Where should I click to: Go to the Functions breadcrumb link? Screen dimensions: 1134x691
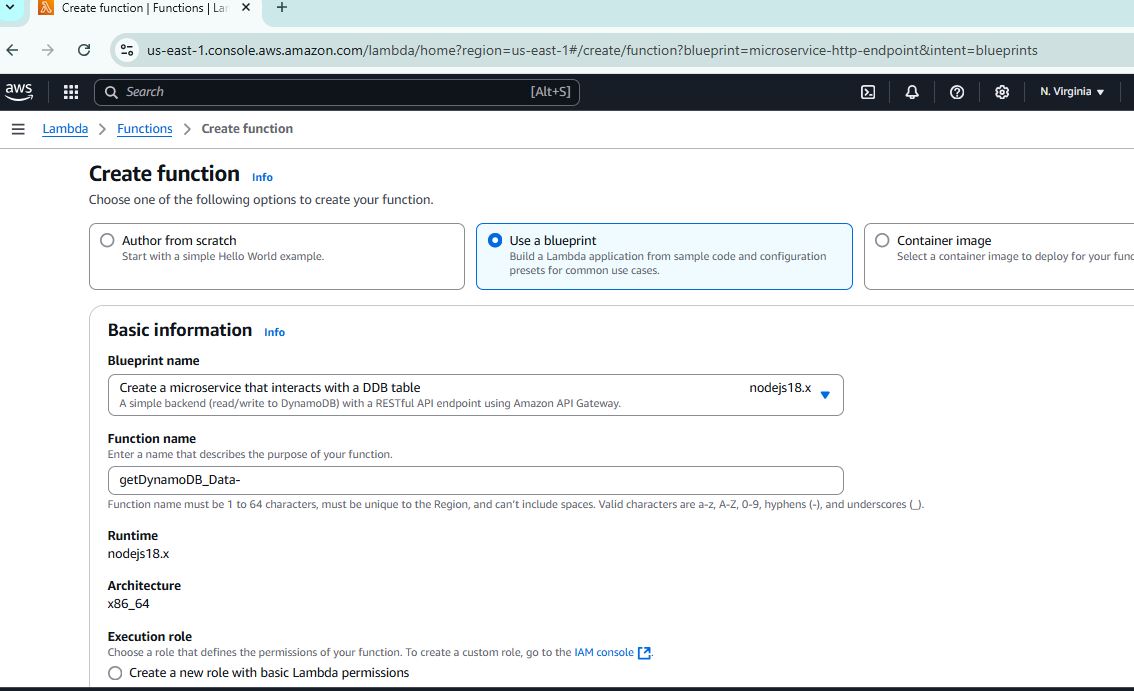tap(145, 129)
